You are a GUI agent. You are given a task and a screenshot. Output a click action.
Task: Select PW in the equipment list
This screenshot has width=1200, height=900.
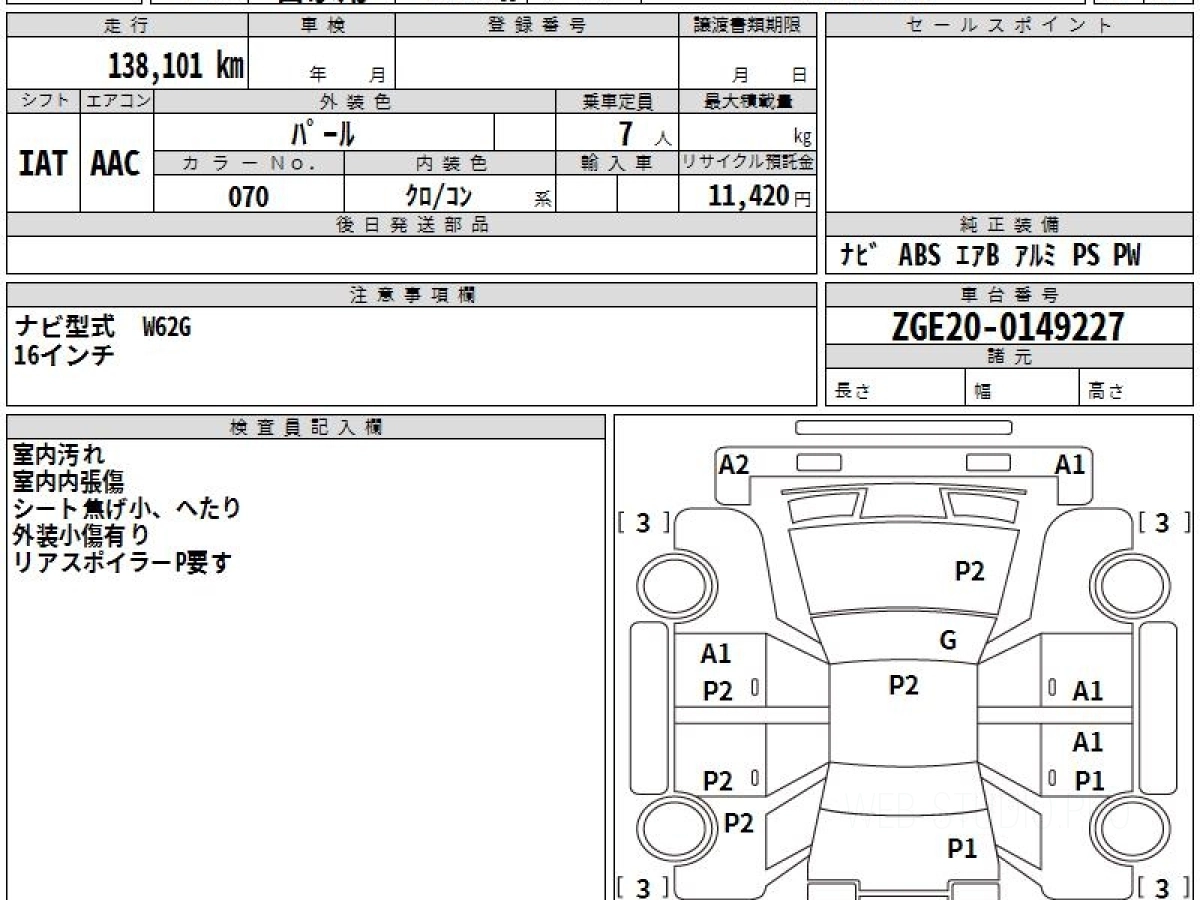1126,256
